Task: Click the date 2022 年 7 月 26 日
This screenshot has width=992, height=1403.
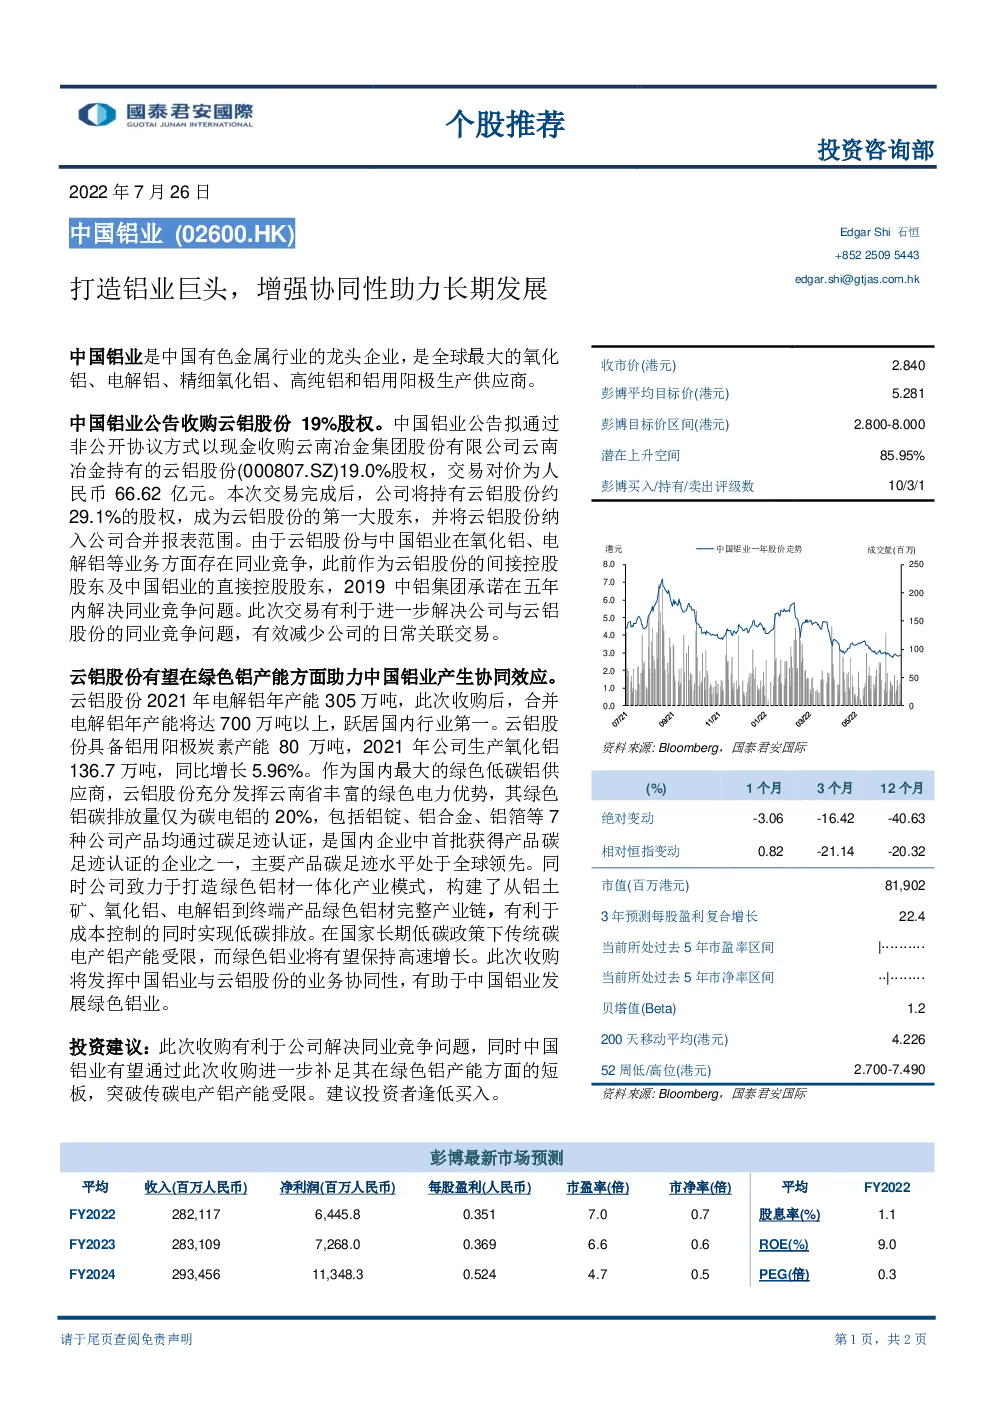Action: [140, 192]
